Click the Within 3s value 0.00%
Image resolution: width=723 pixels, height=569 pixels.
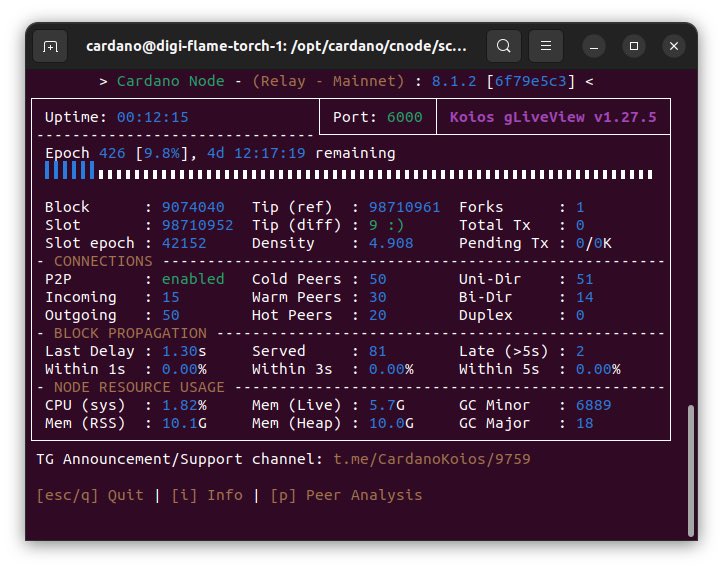click(391, 369)
